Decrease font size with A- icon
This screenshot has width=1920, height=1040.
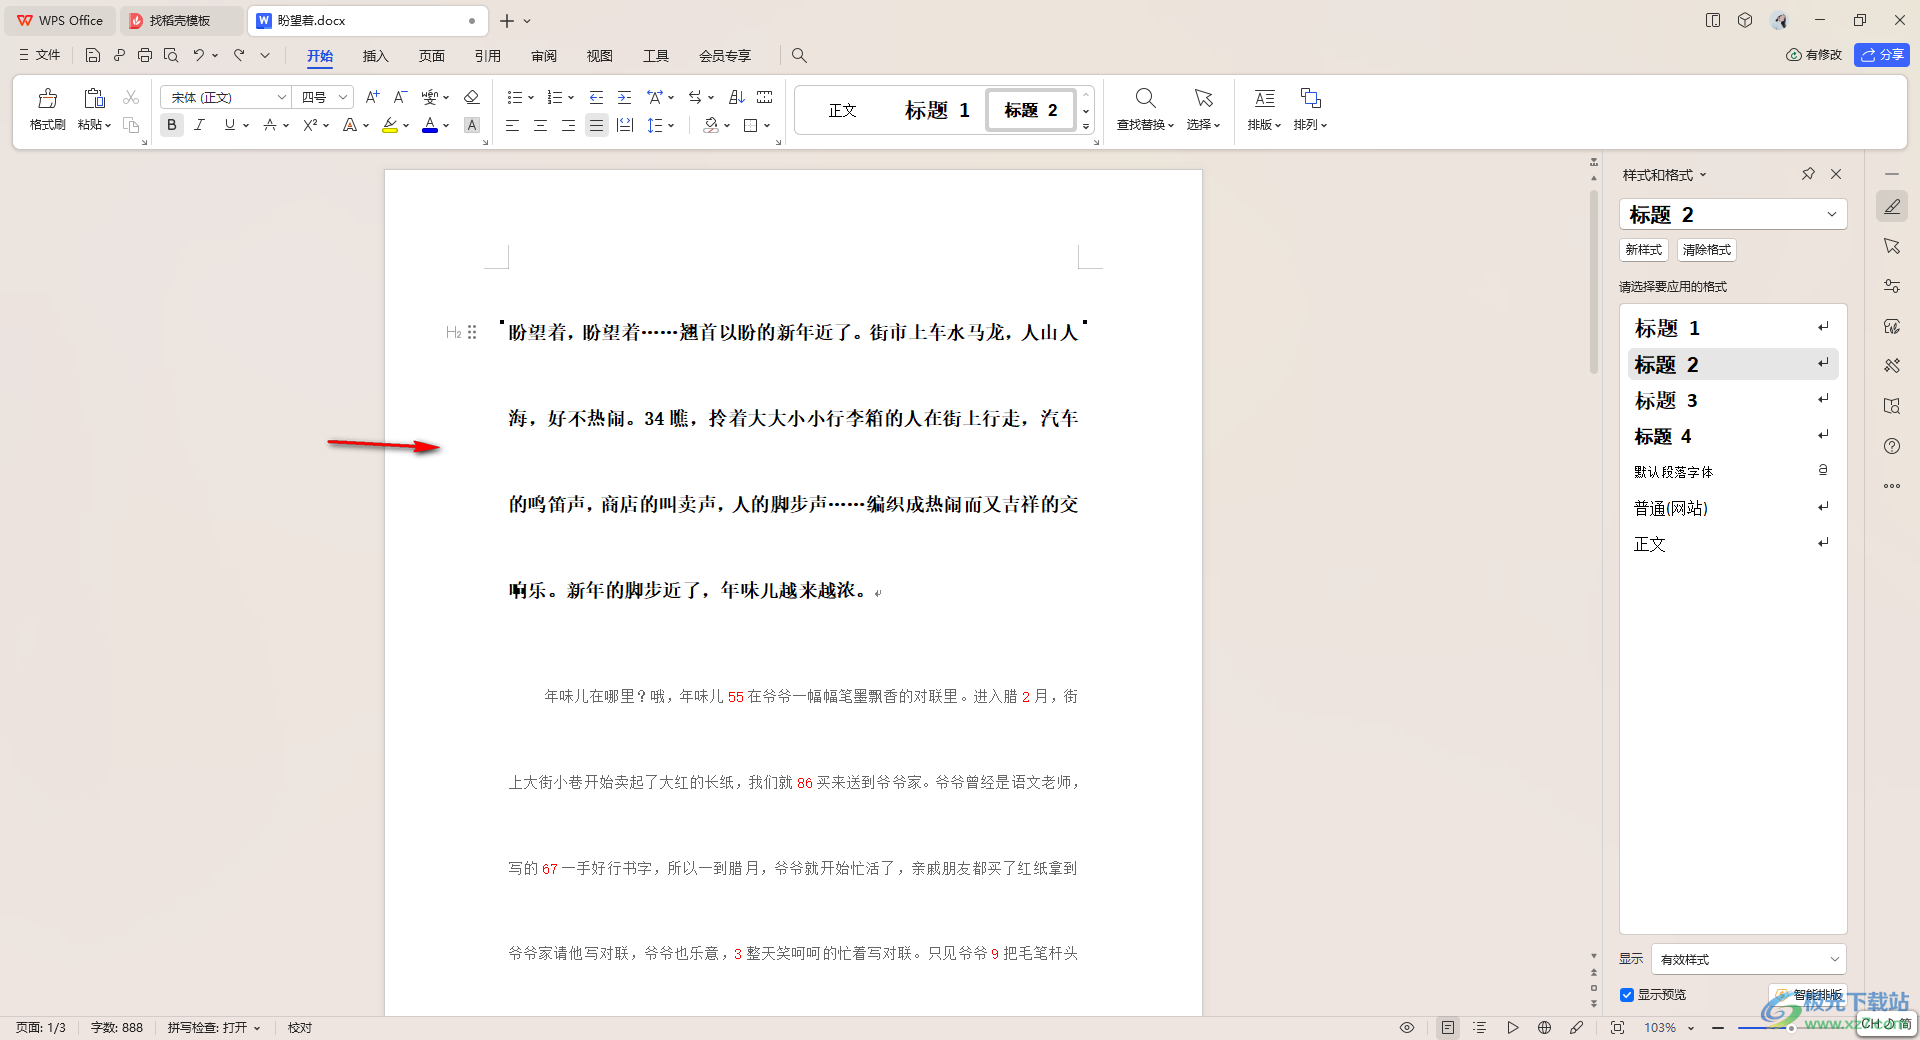(400, 97)
